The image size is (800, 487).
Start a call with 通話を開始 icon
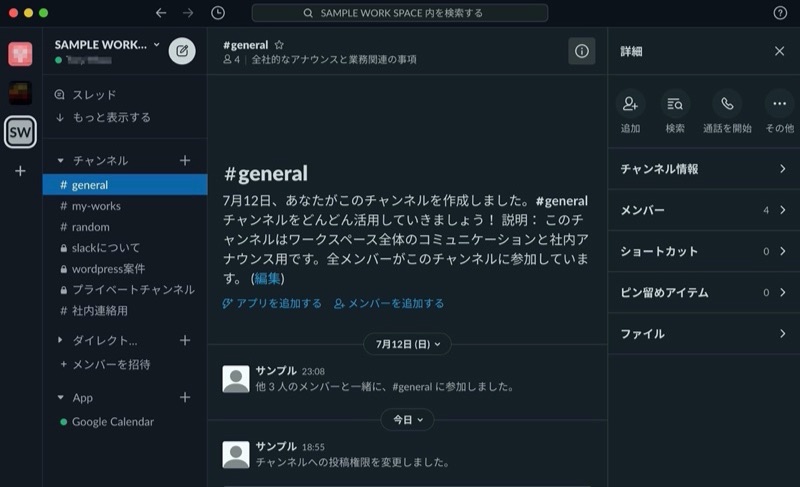coord(727,104)
